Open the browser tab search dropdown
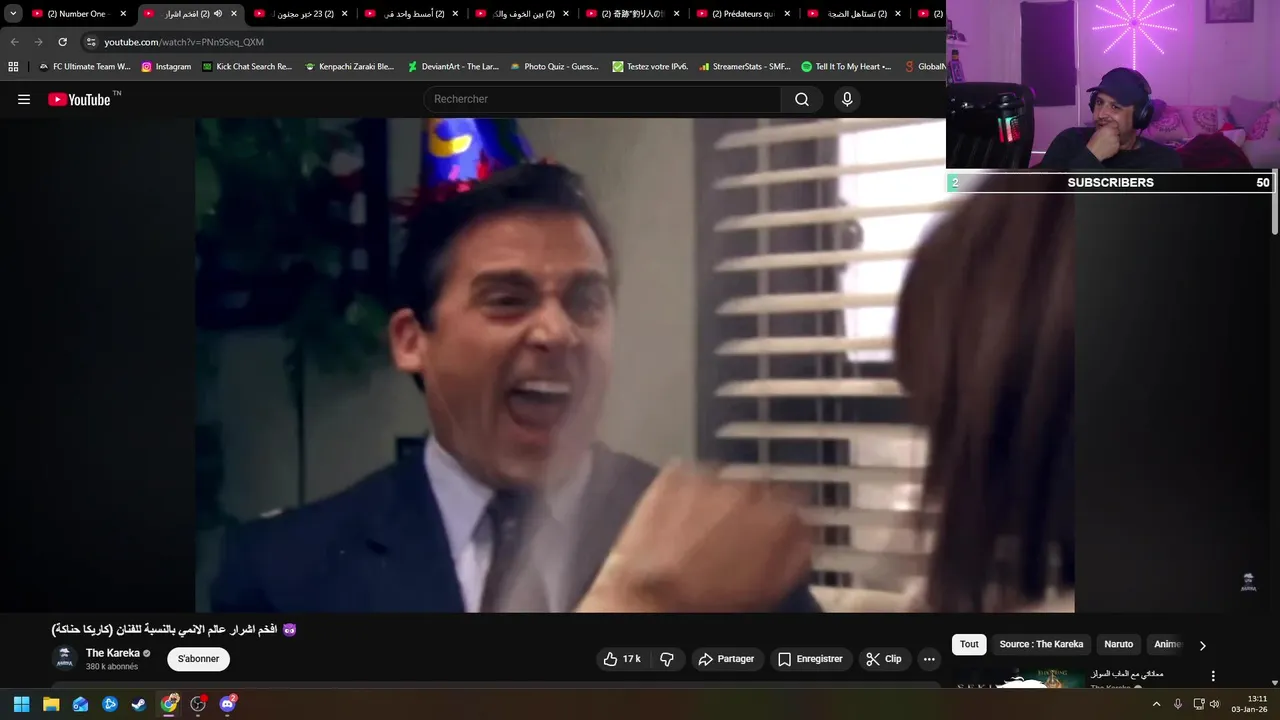This screenshot has height=720, width=1280. coord(13,14)
